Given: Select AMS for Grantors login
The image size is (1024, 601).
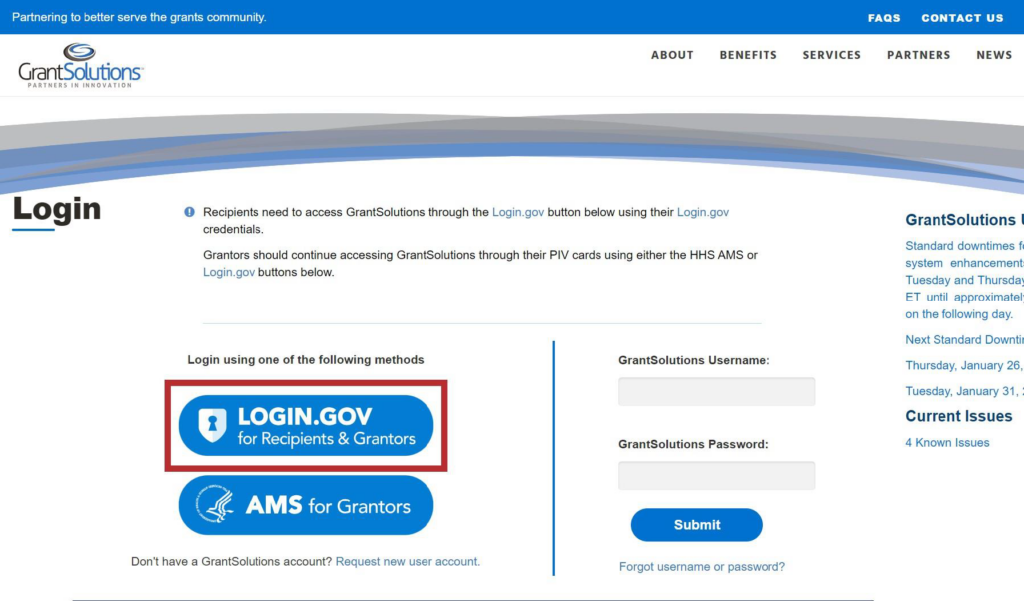Looking at the screenshot, I should click(x=305, y=505).
